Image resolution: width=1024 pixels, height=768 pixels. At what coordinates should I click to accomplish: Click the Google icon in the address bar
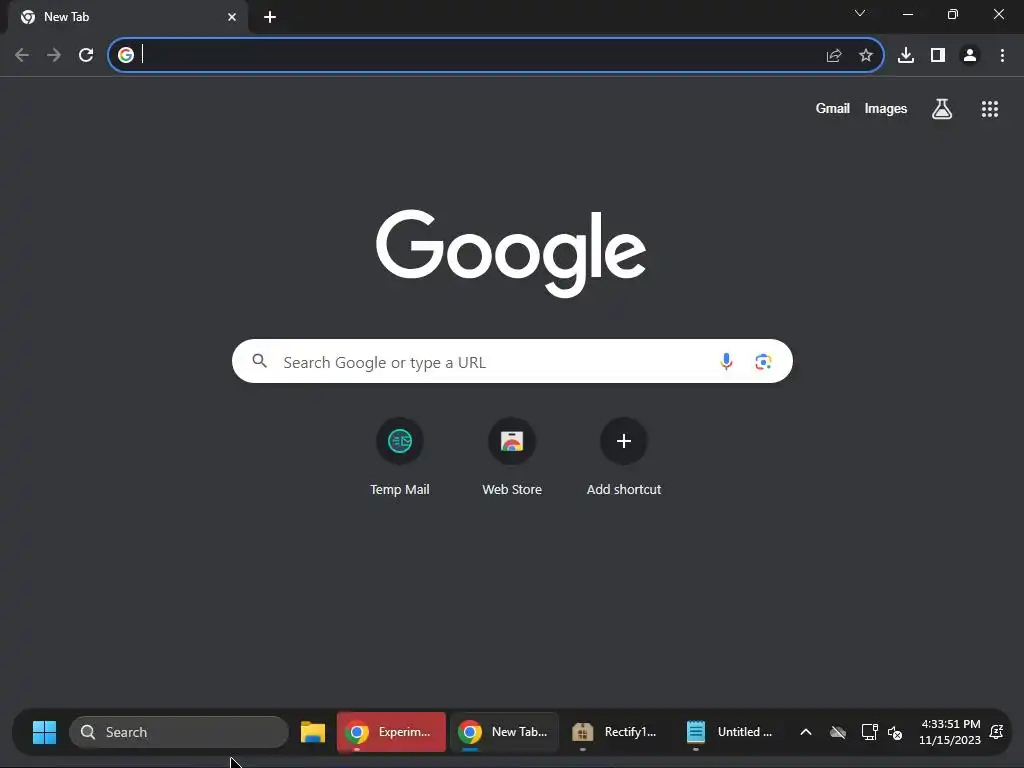click(126, 55)
